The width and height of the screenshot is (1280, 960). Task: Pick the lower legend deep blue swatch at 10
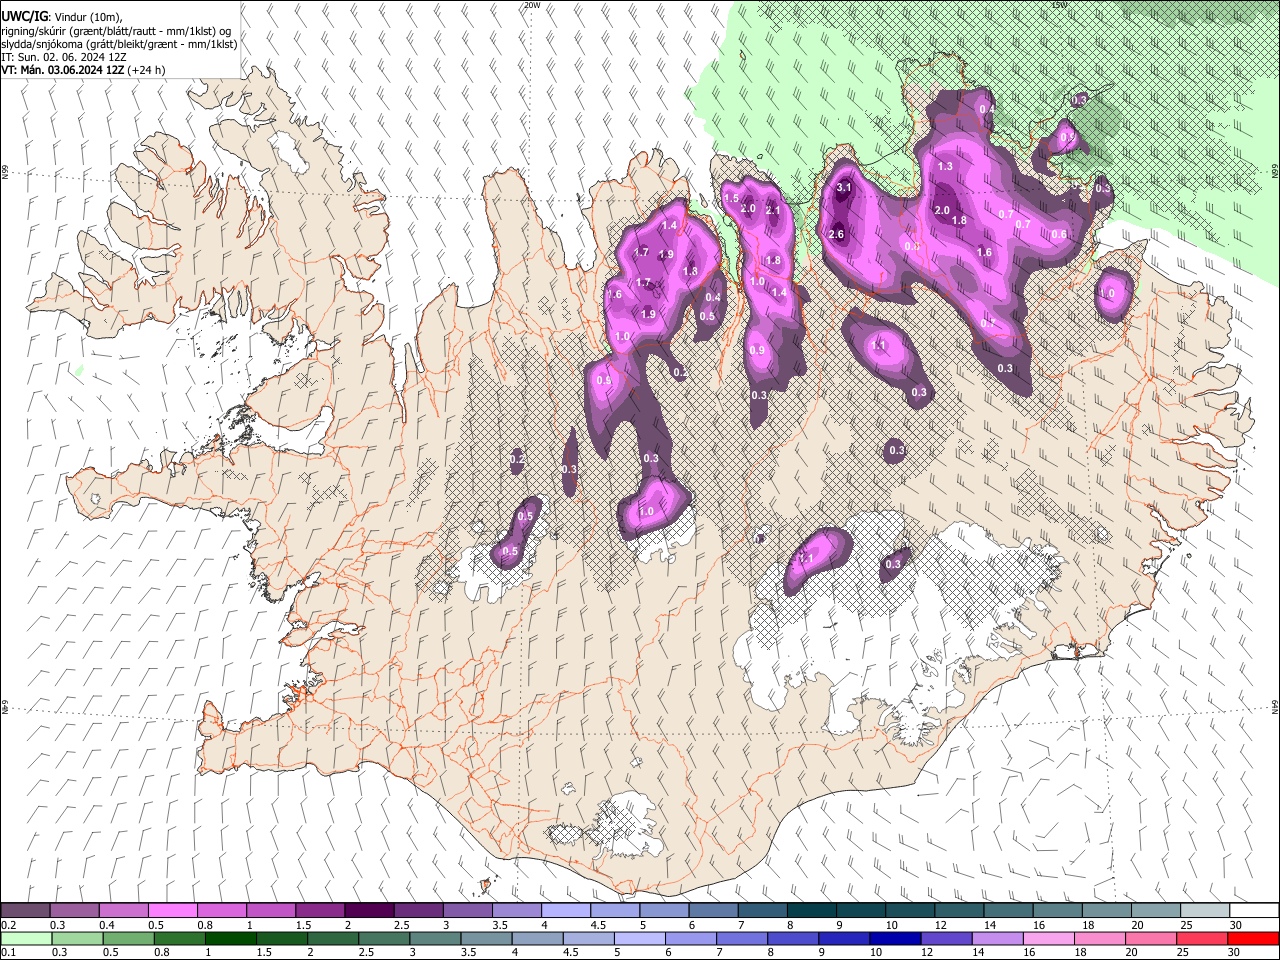tap(895, 939)
